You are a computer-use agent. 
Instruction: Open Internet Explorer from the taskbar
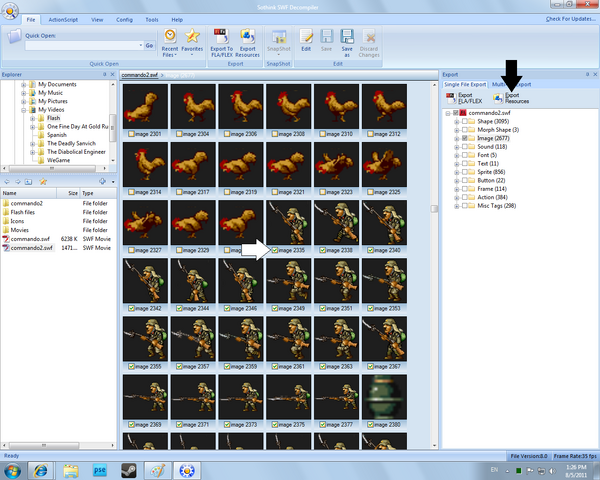click(41, 470)
